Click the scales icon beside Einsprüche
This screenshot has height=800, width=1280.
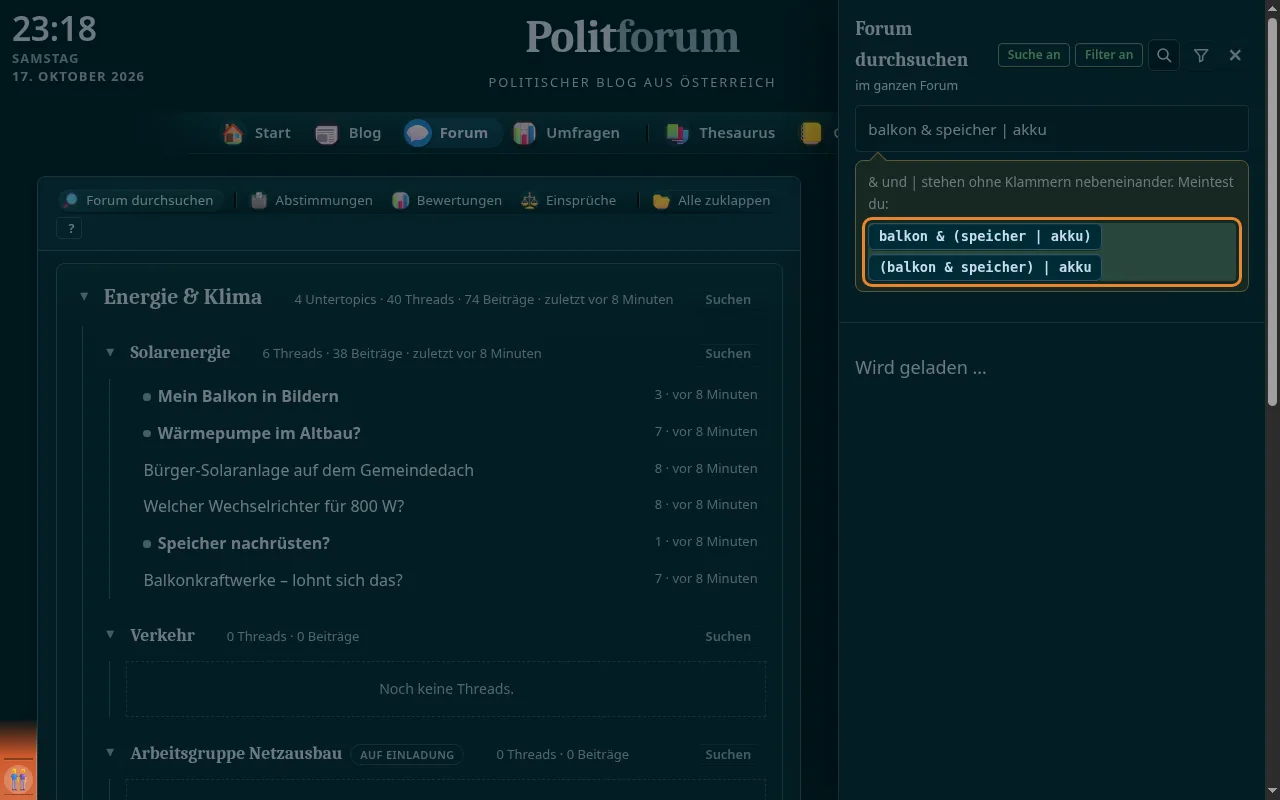pyautogui.click(x=529, y=200)
